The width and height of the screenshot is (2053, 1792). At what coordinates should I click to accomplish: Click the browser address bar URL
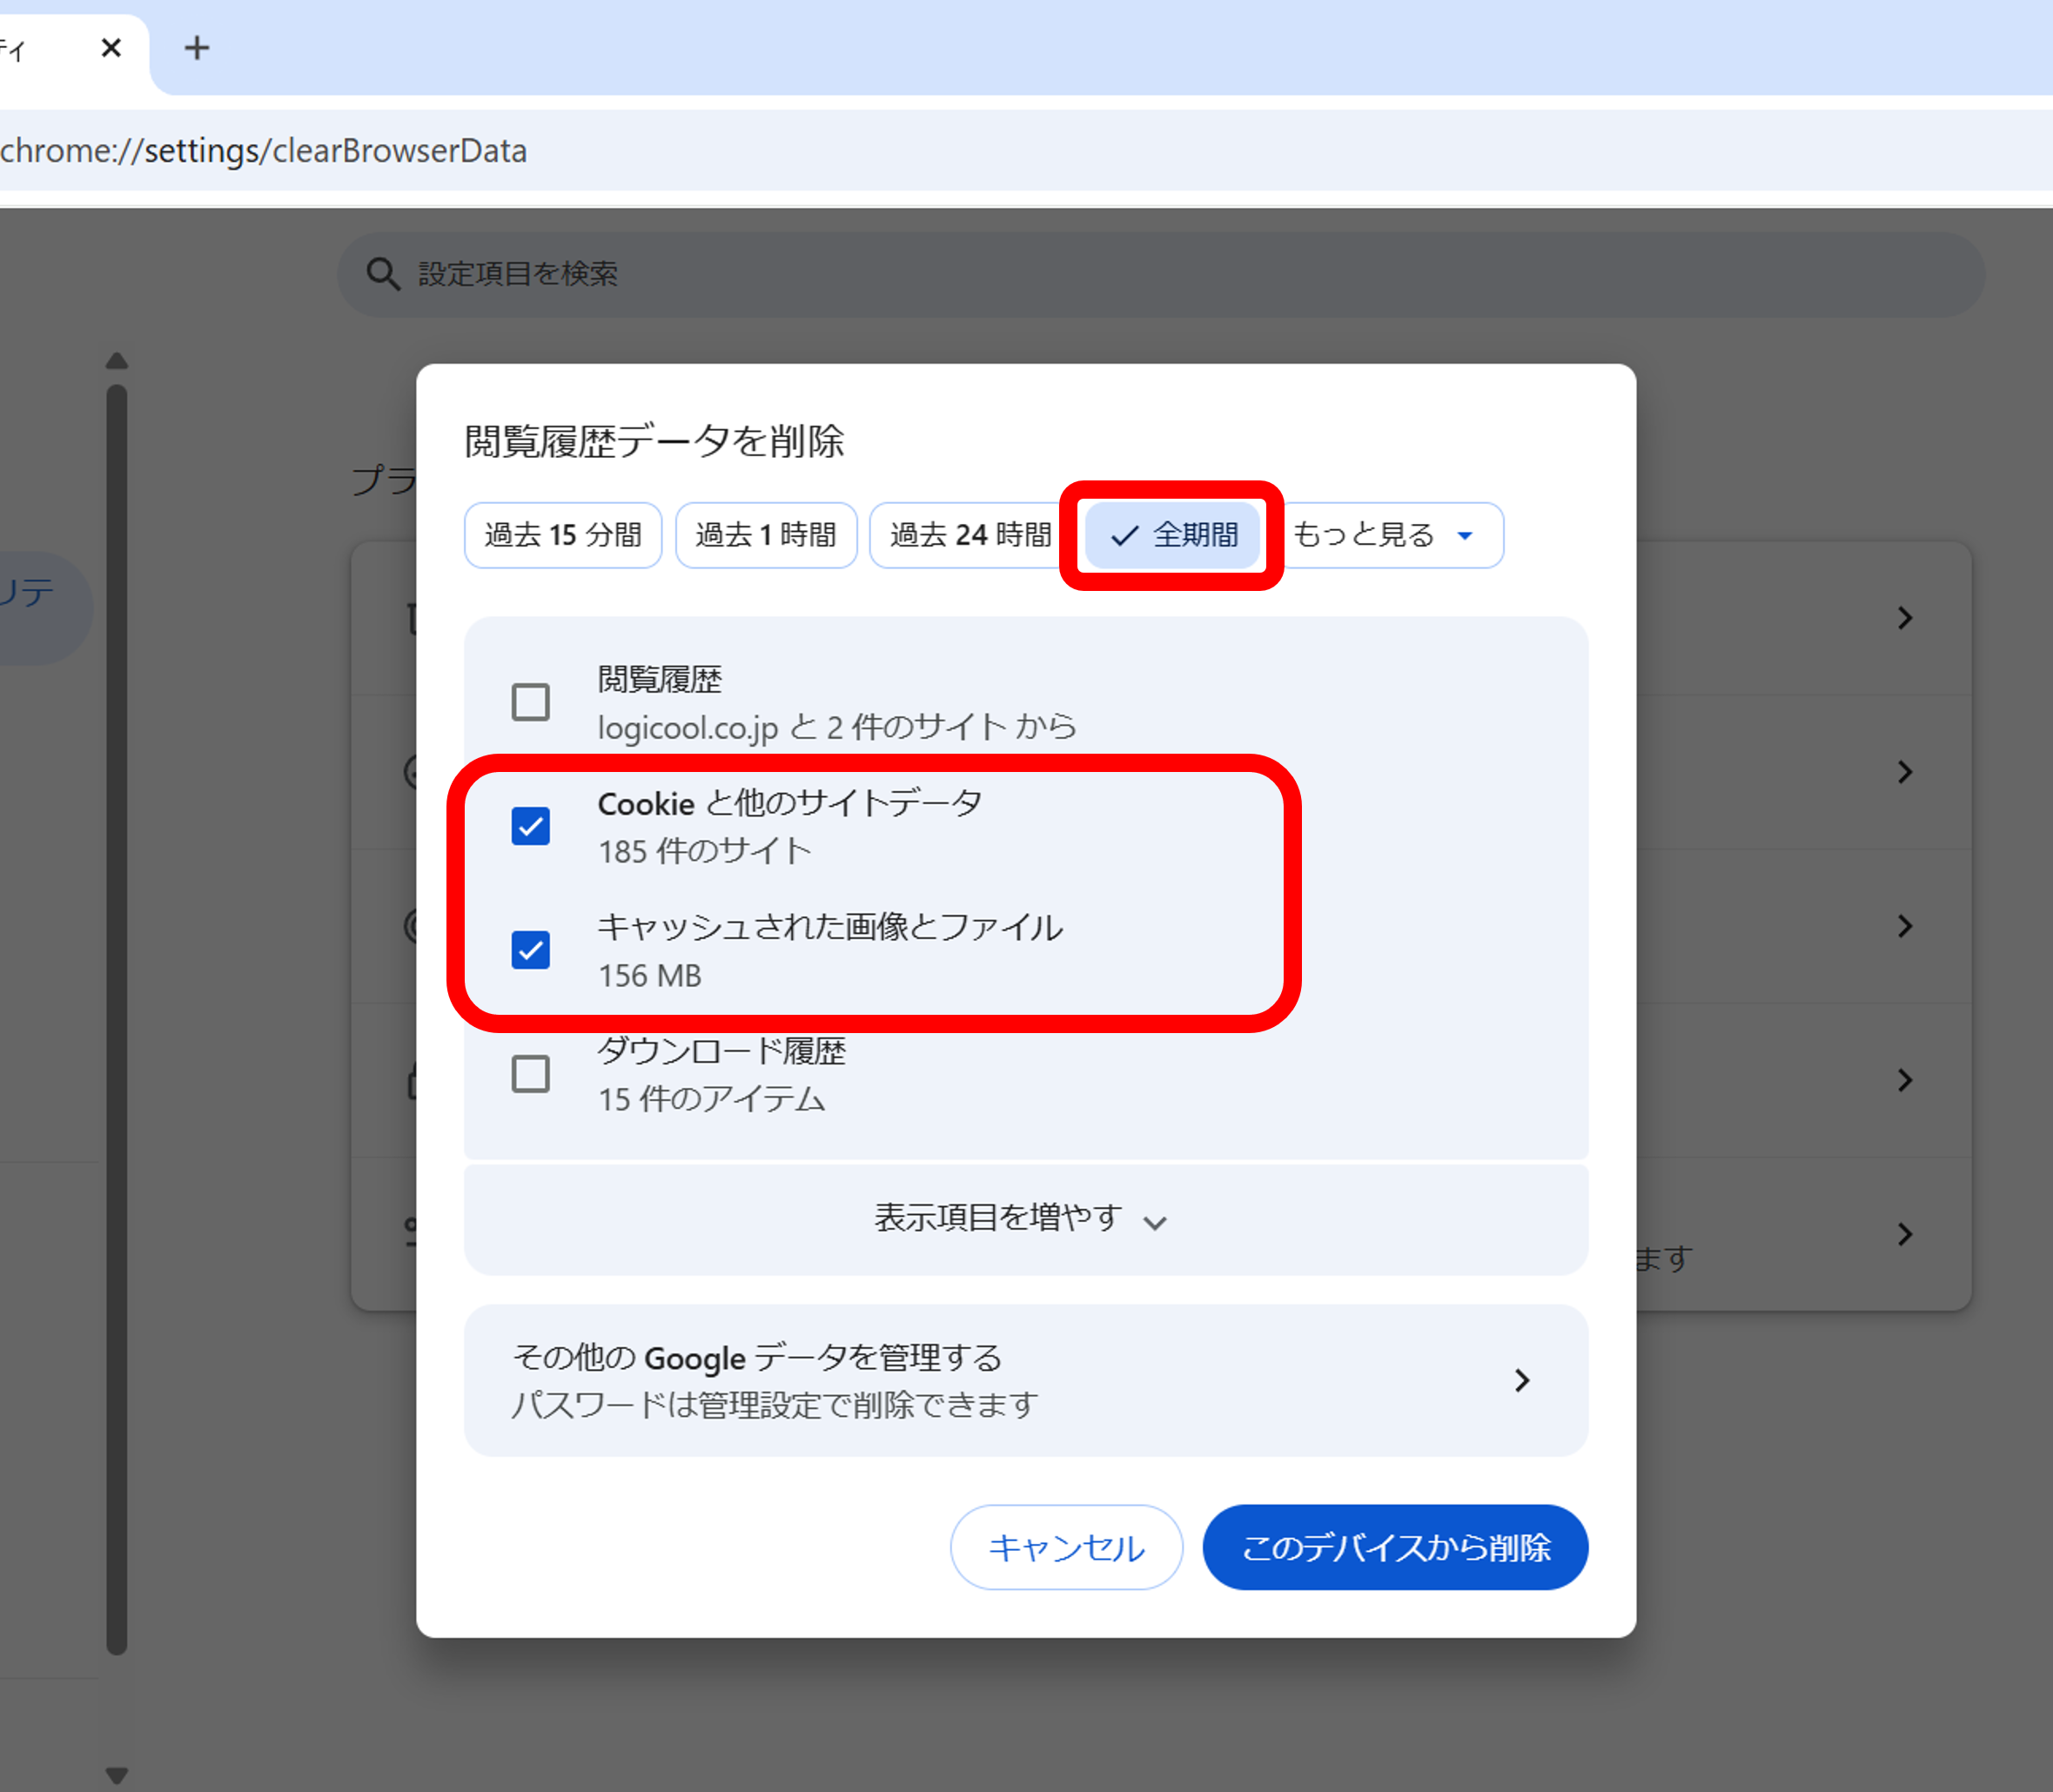pyautogui.click(x=264, y=151)
